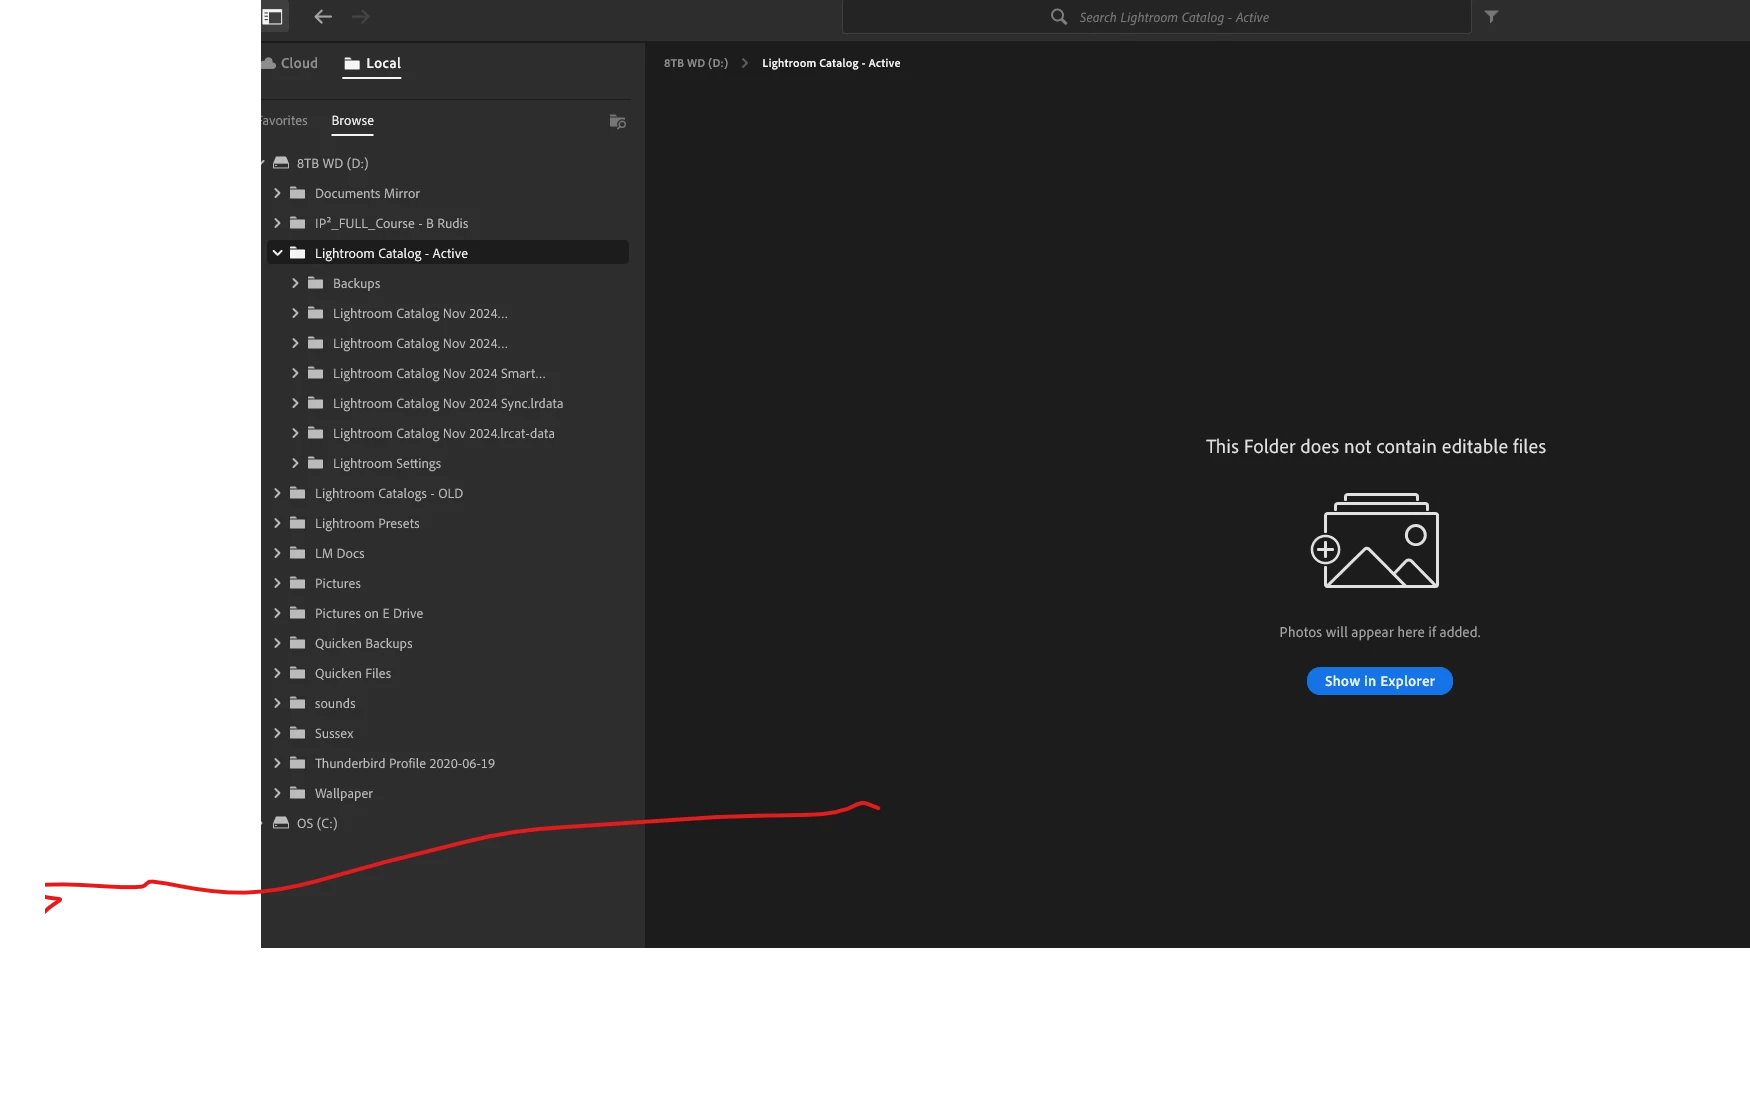The width and height of the screenshot is (1750, 1108).
Task: Switch to the Cloud tab
Action: point(290,63)
